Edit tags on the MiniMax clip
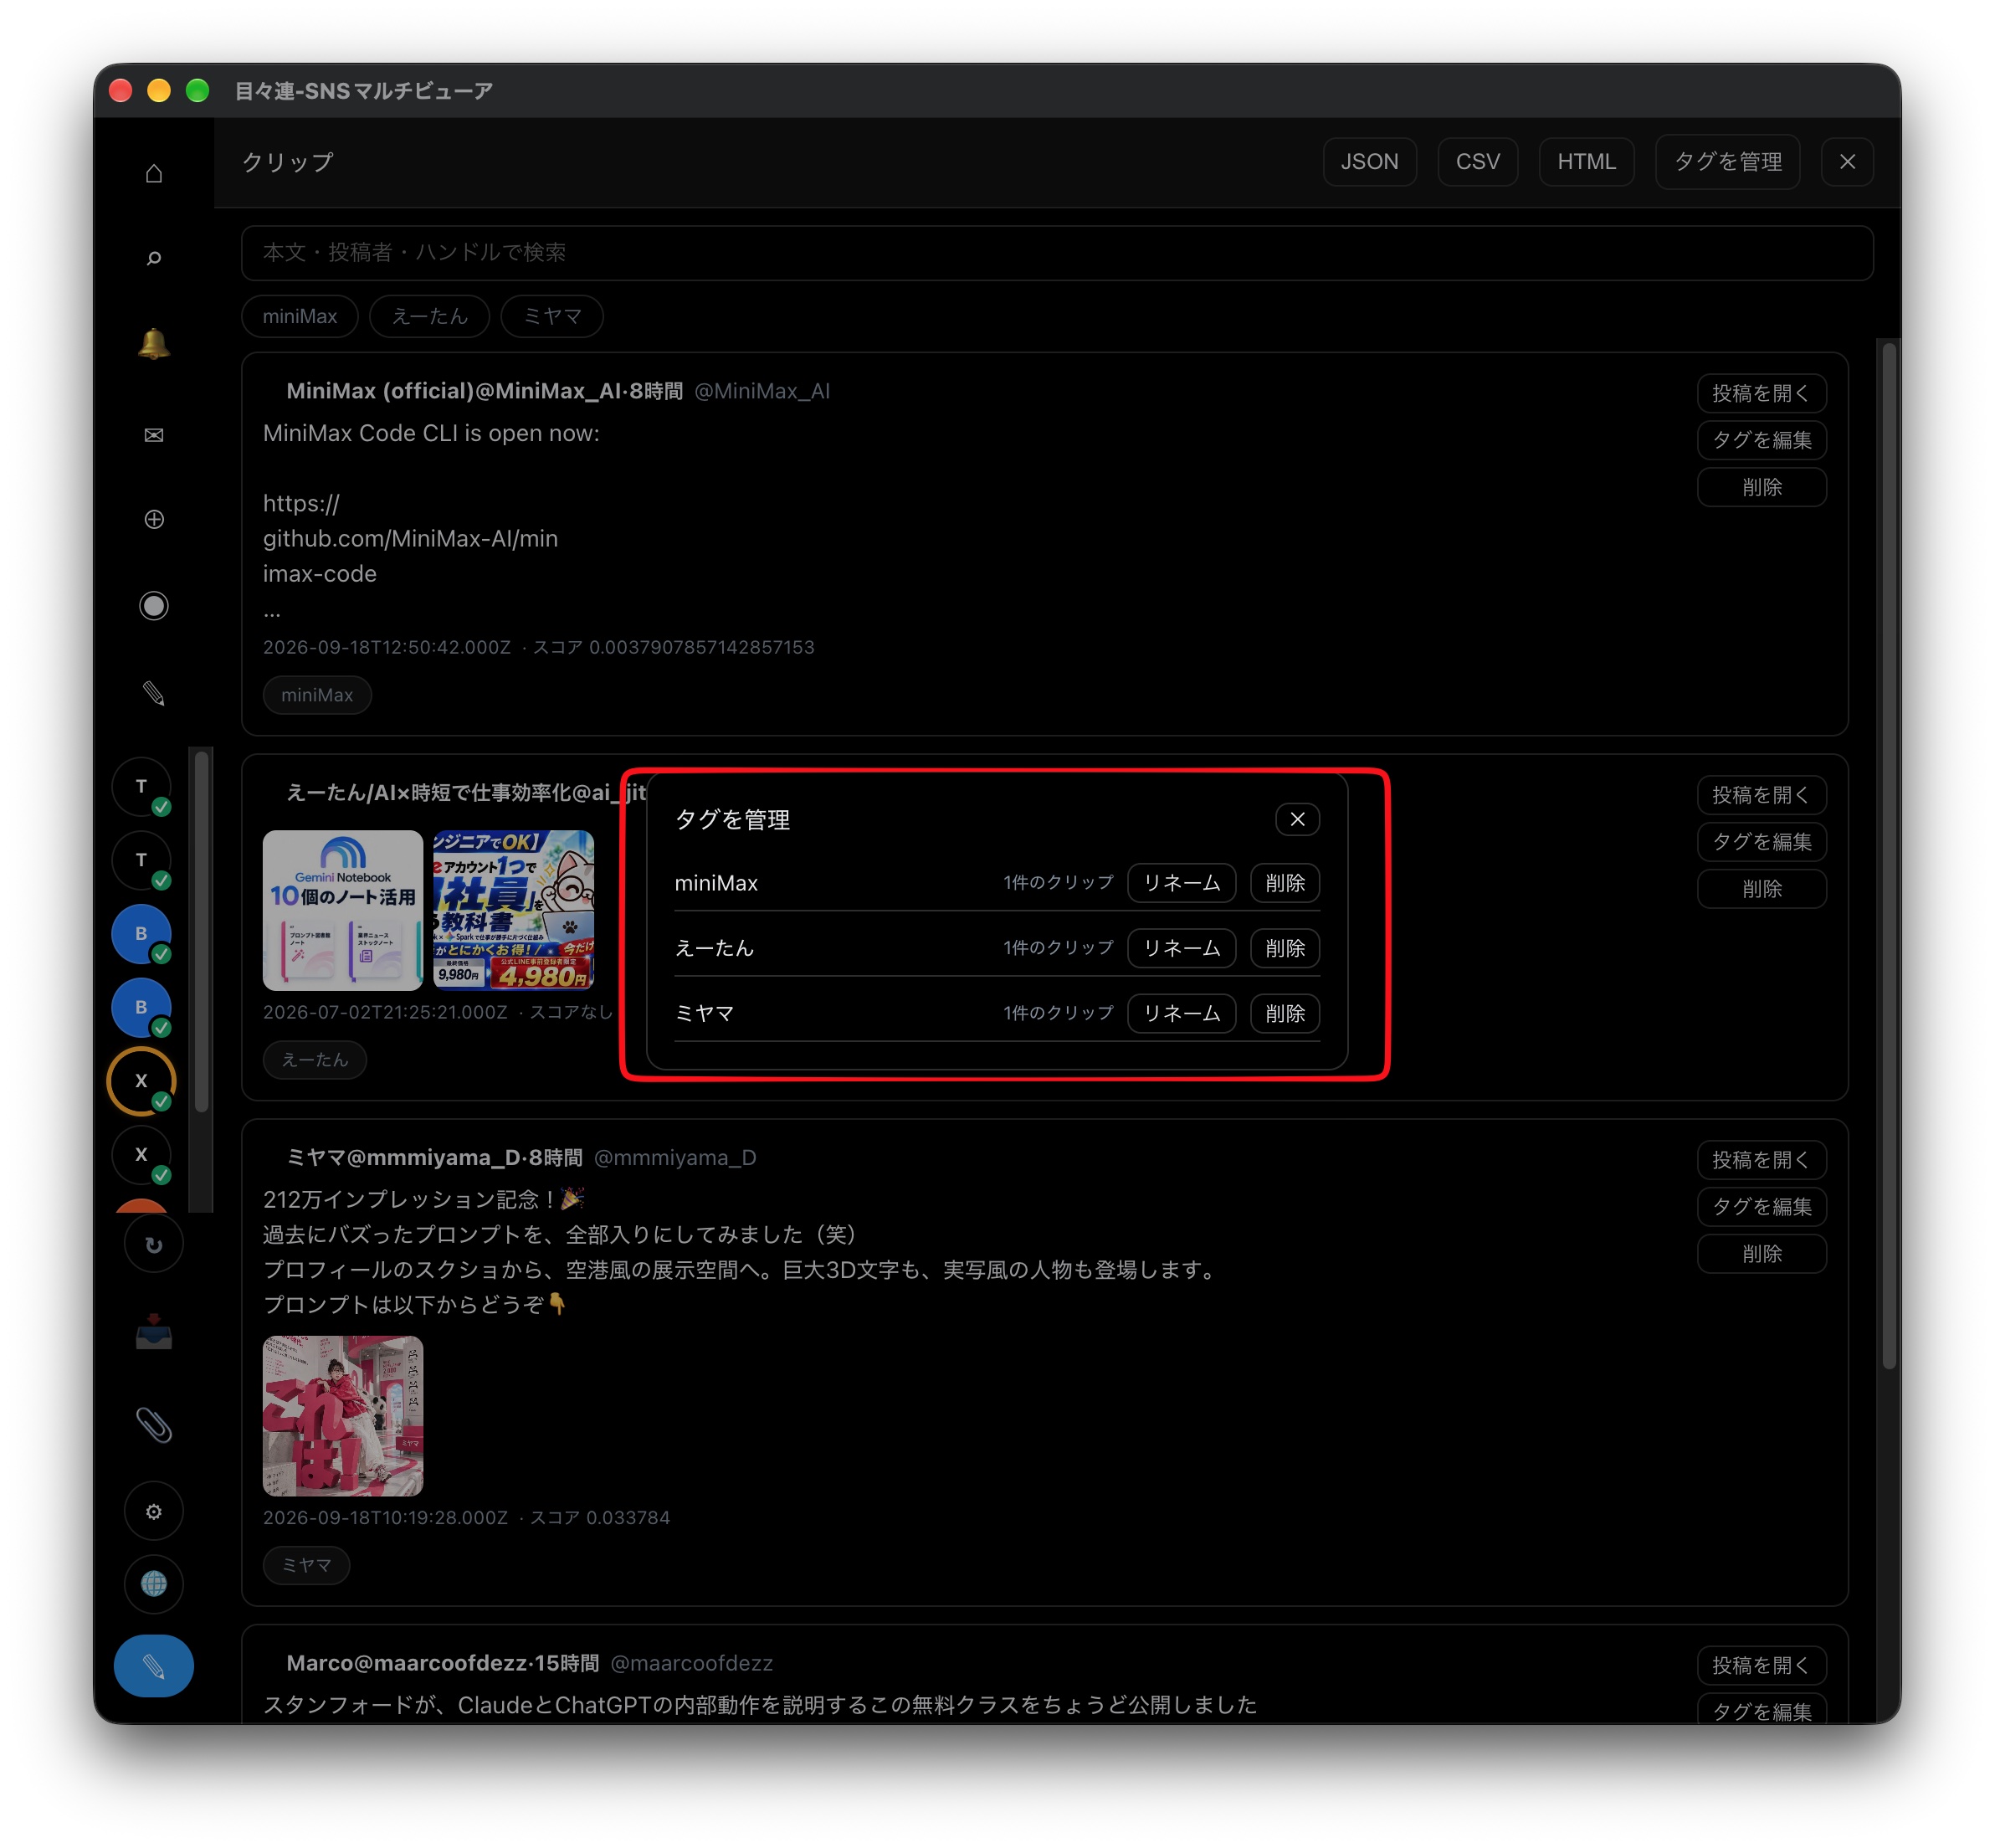 tap(1761, 440)
